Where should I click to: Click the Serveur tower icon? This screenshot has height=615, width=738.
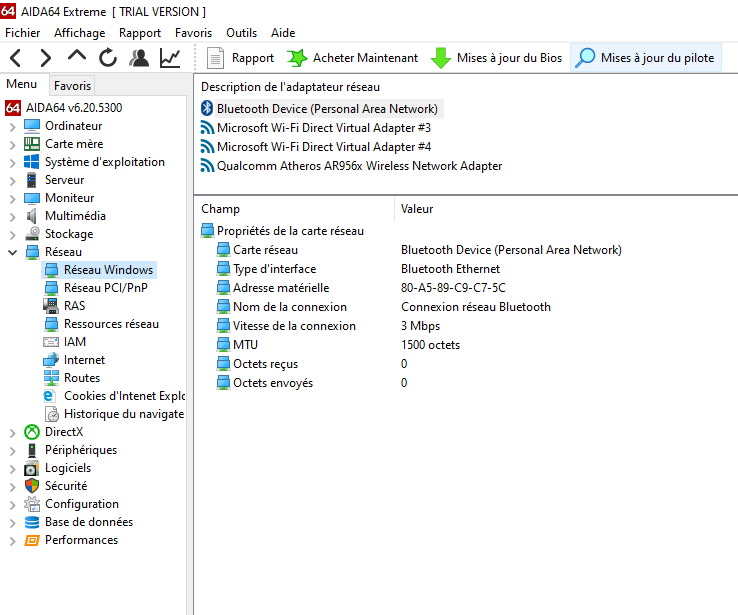(32, 180)
